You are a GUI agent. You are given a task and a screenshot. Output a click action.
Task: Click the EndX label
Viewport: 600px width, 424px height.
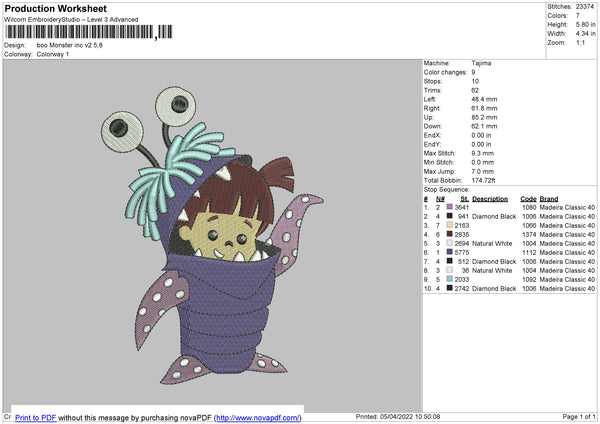point(432,135)
